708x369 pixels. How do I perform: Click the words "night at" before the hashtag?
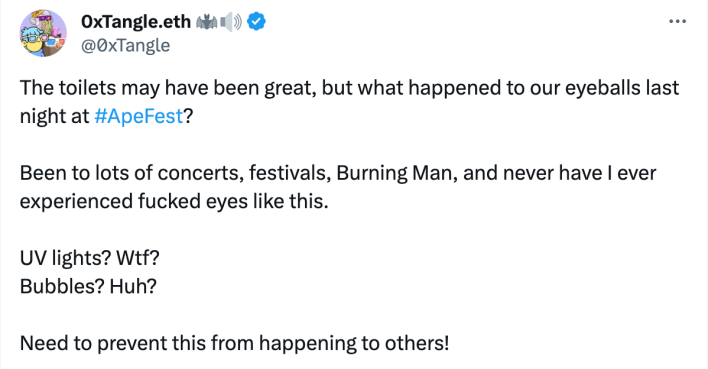[x=54, y=117]
